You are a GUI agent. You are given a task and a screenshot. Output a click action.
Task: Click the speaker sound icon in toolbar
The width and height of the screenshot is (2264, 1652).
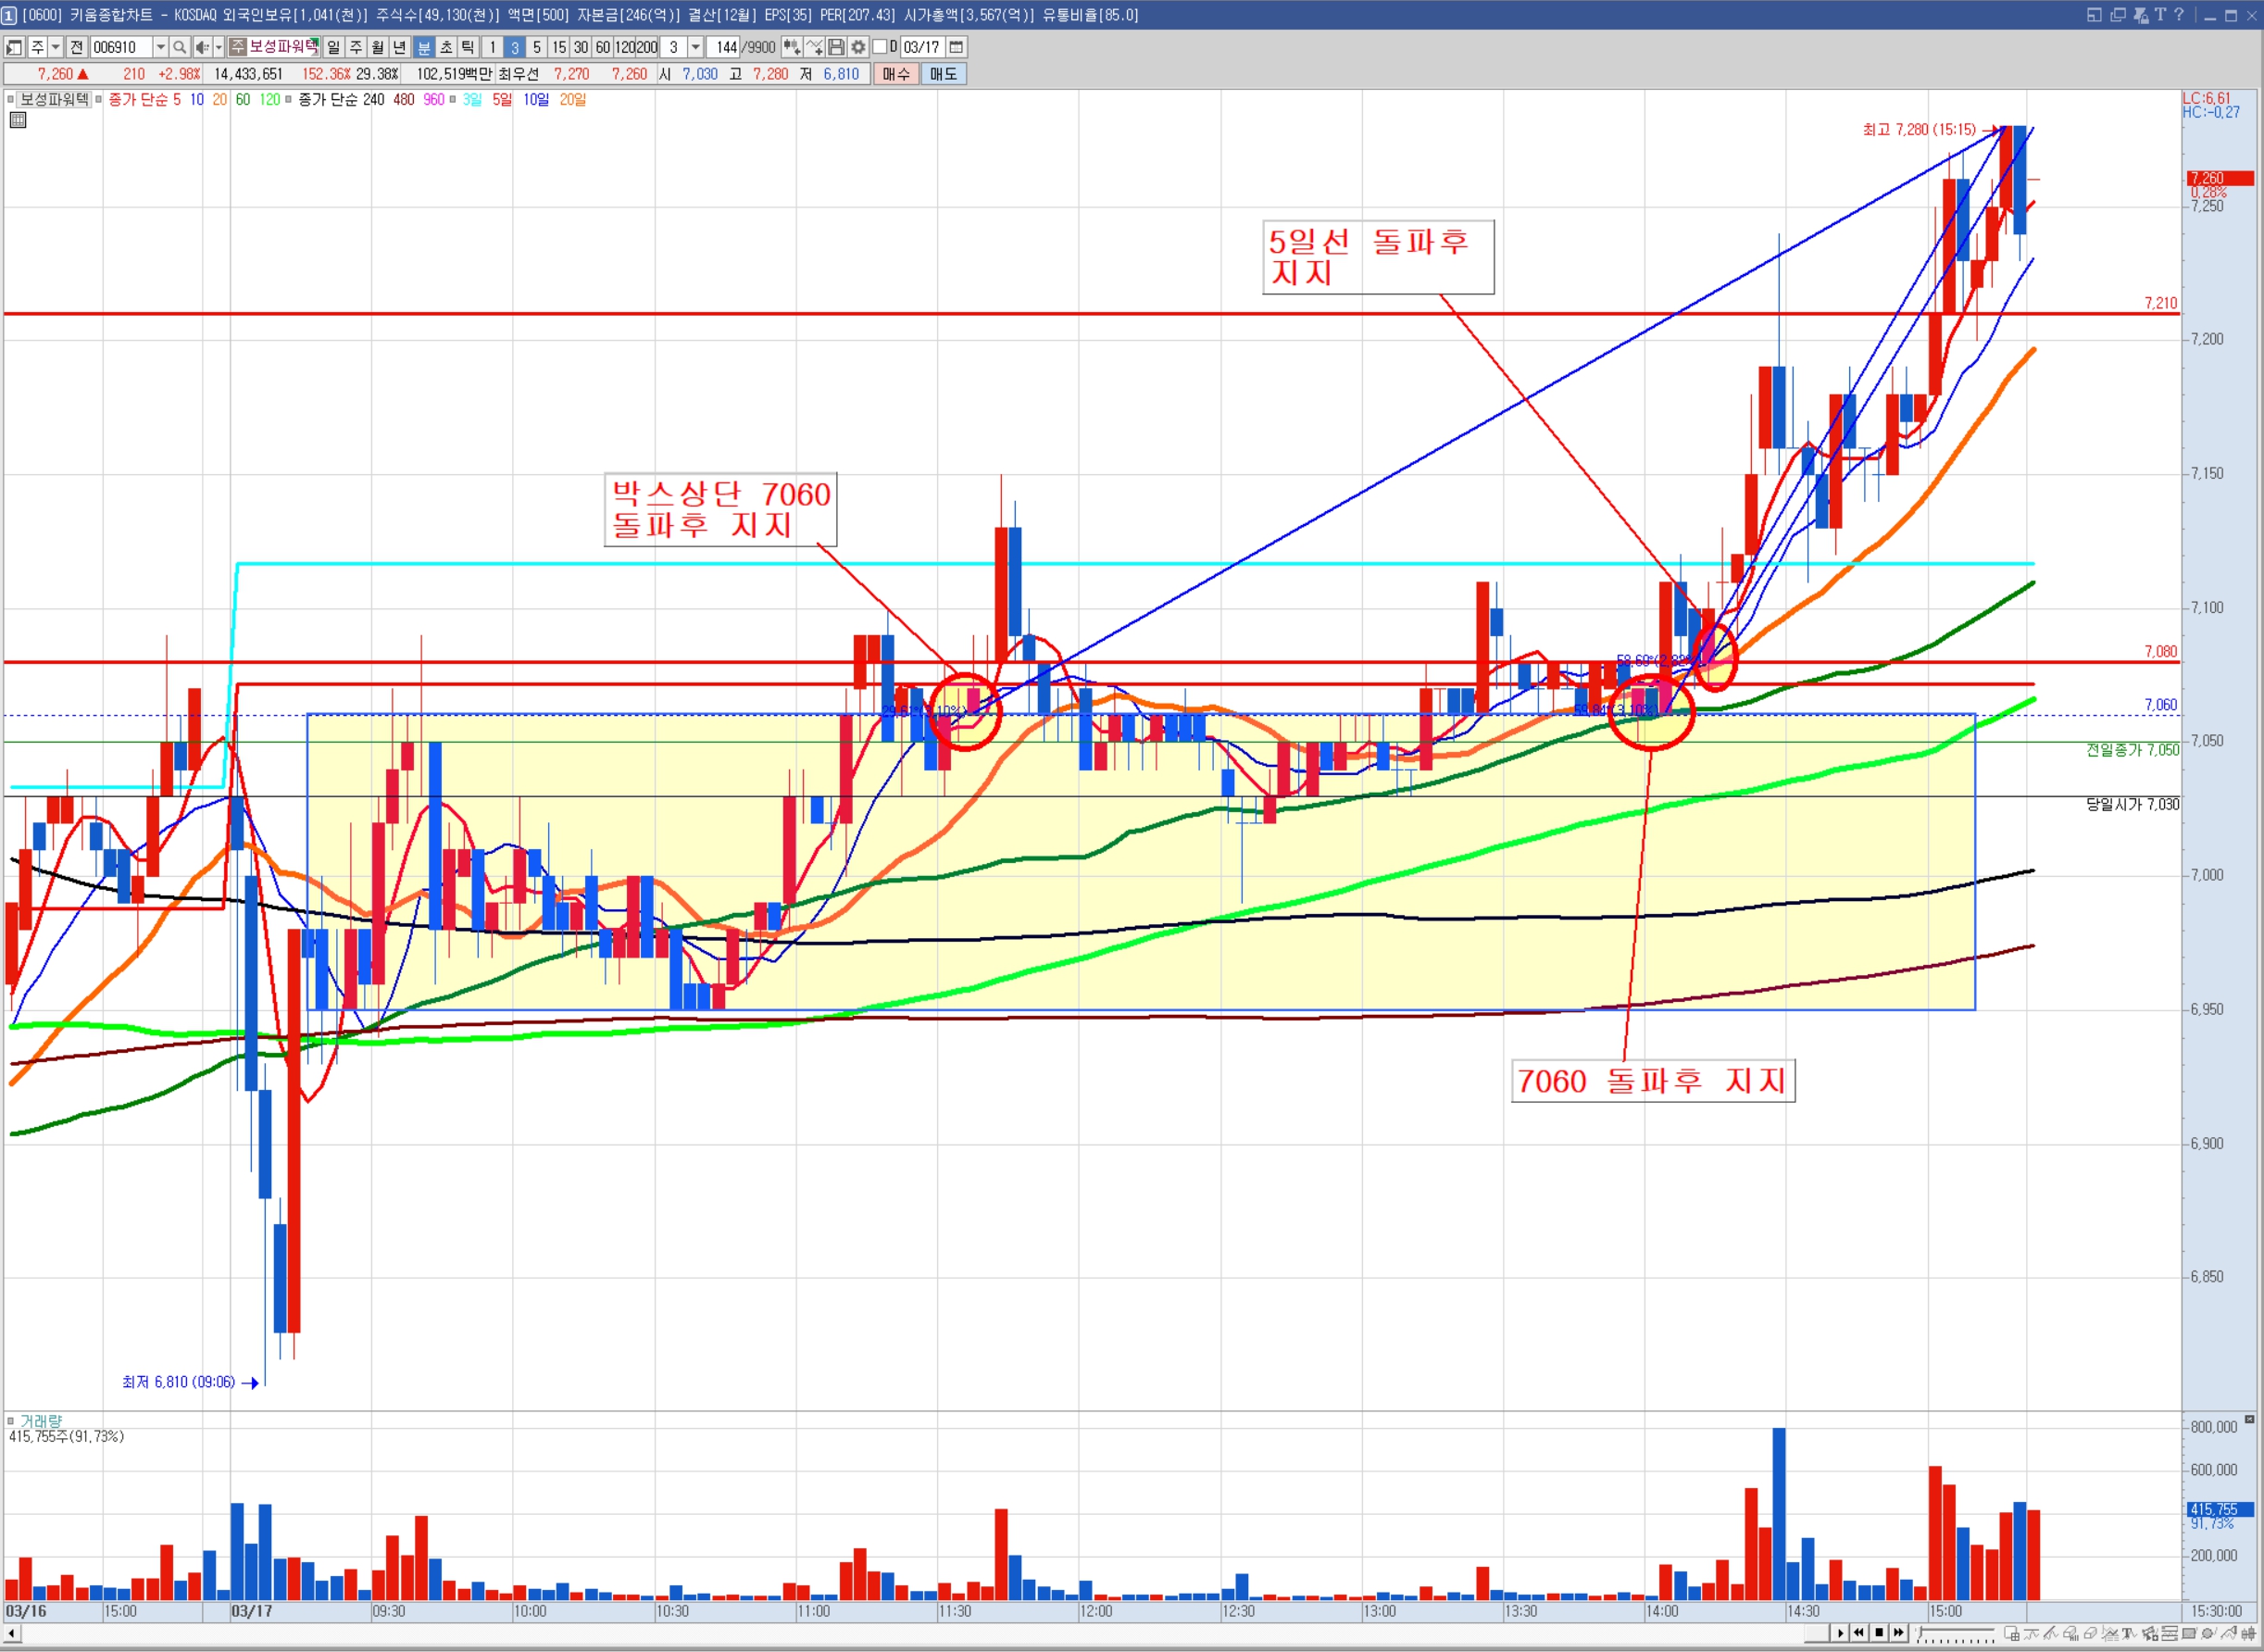click(202, 47)
